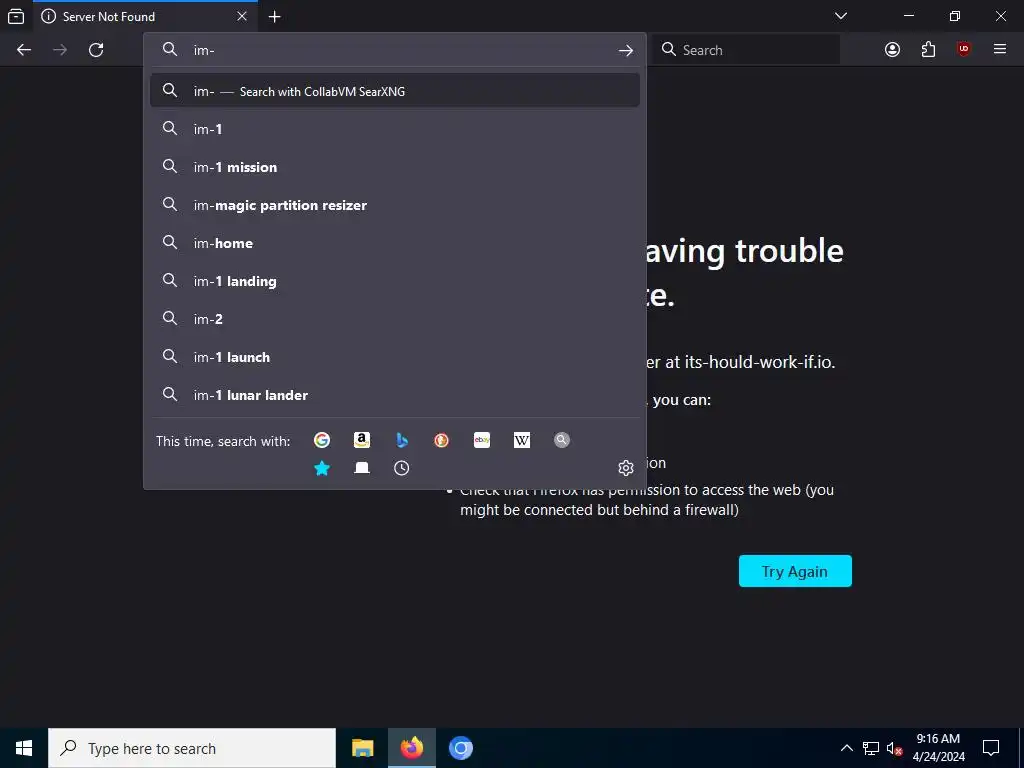Screen dimensions: 1024x768
Task: Select the Server Not Found tab
Action: [x=145, y=16]
